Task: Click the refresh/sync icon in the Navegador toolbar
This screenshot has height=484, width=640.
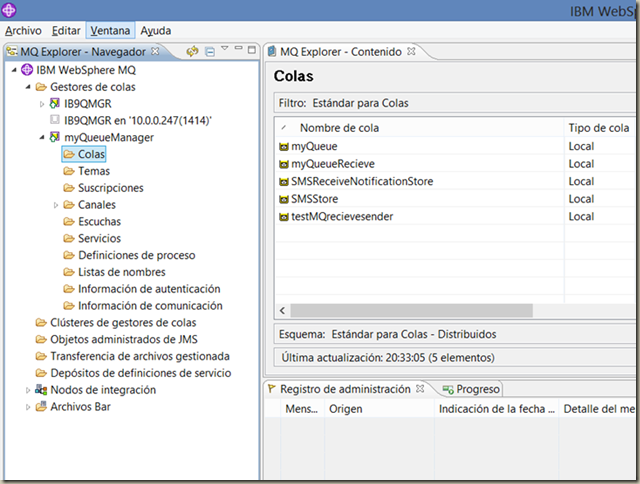Action: tap(192, 51)
